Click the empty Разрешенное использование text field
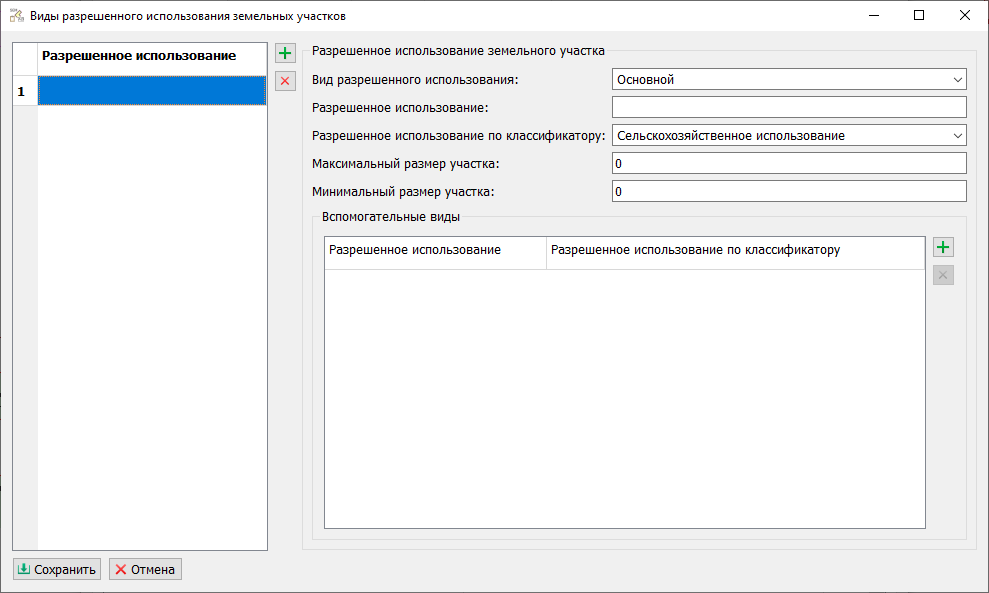Viewport: 989px width, 593px height. [788, 108]
